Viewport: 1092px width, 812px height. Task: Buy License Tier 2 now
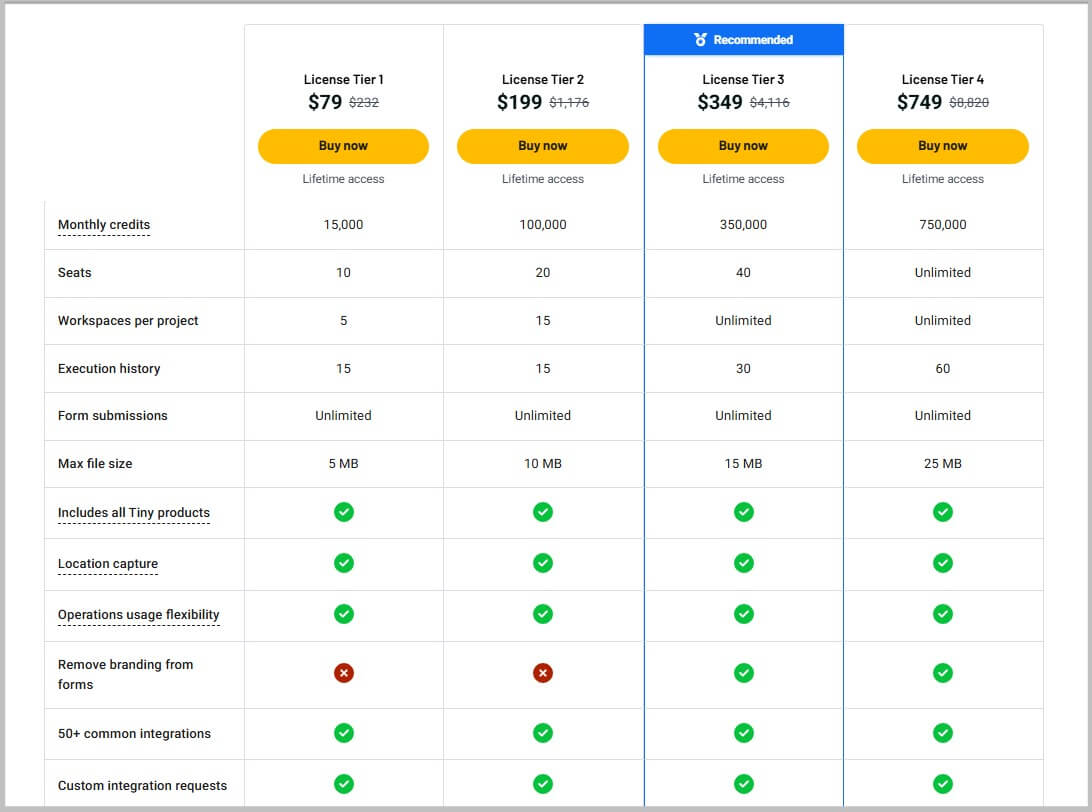(x=543, y=146)
